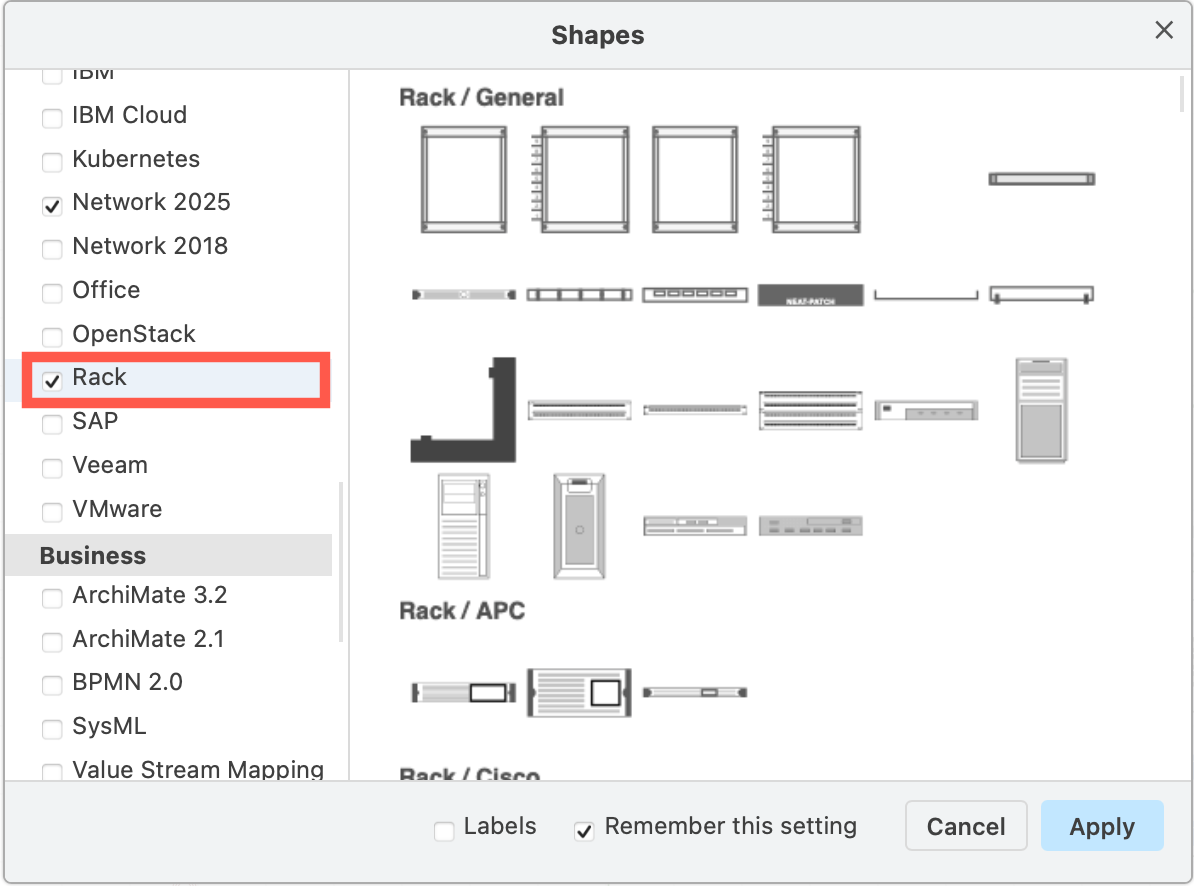Click the Apply button
Viewport: 1194px width, 886px height.
(x=1102, y=826)
